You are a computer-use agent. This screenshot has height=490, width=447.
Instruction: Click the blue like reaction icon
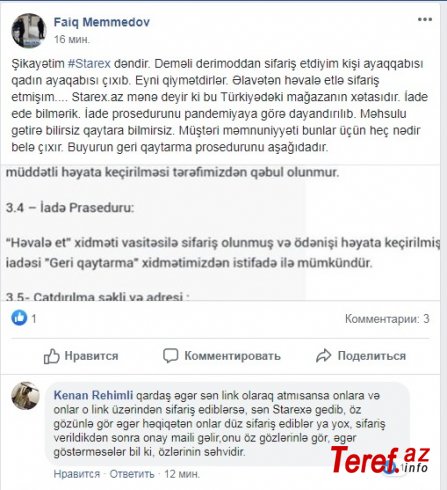(x=19, y=318)
